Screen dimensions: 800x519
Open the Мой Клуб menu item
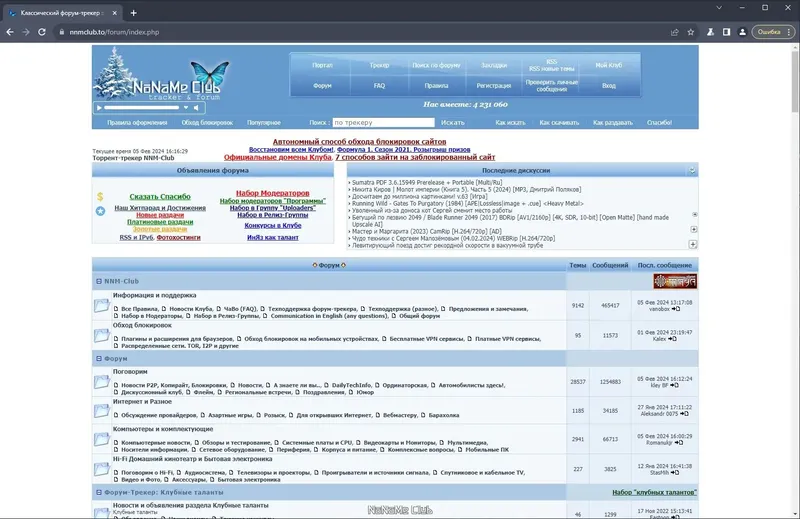[609, 65]
